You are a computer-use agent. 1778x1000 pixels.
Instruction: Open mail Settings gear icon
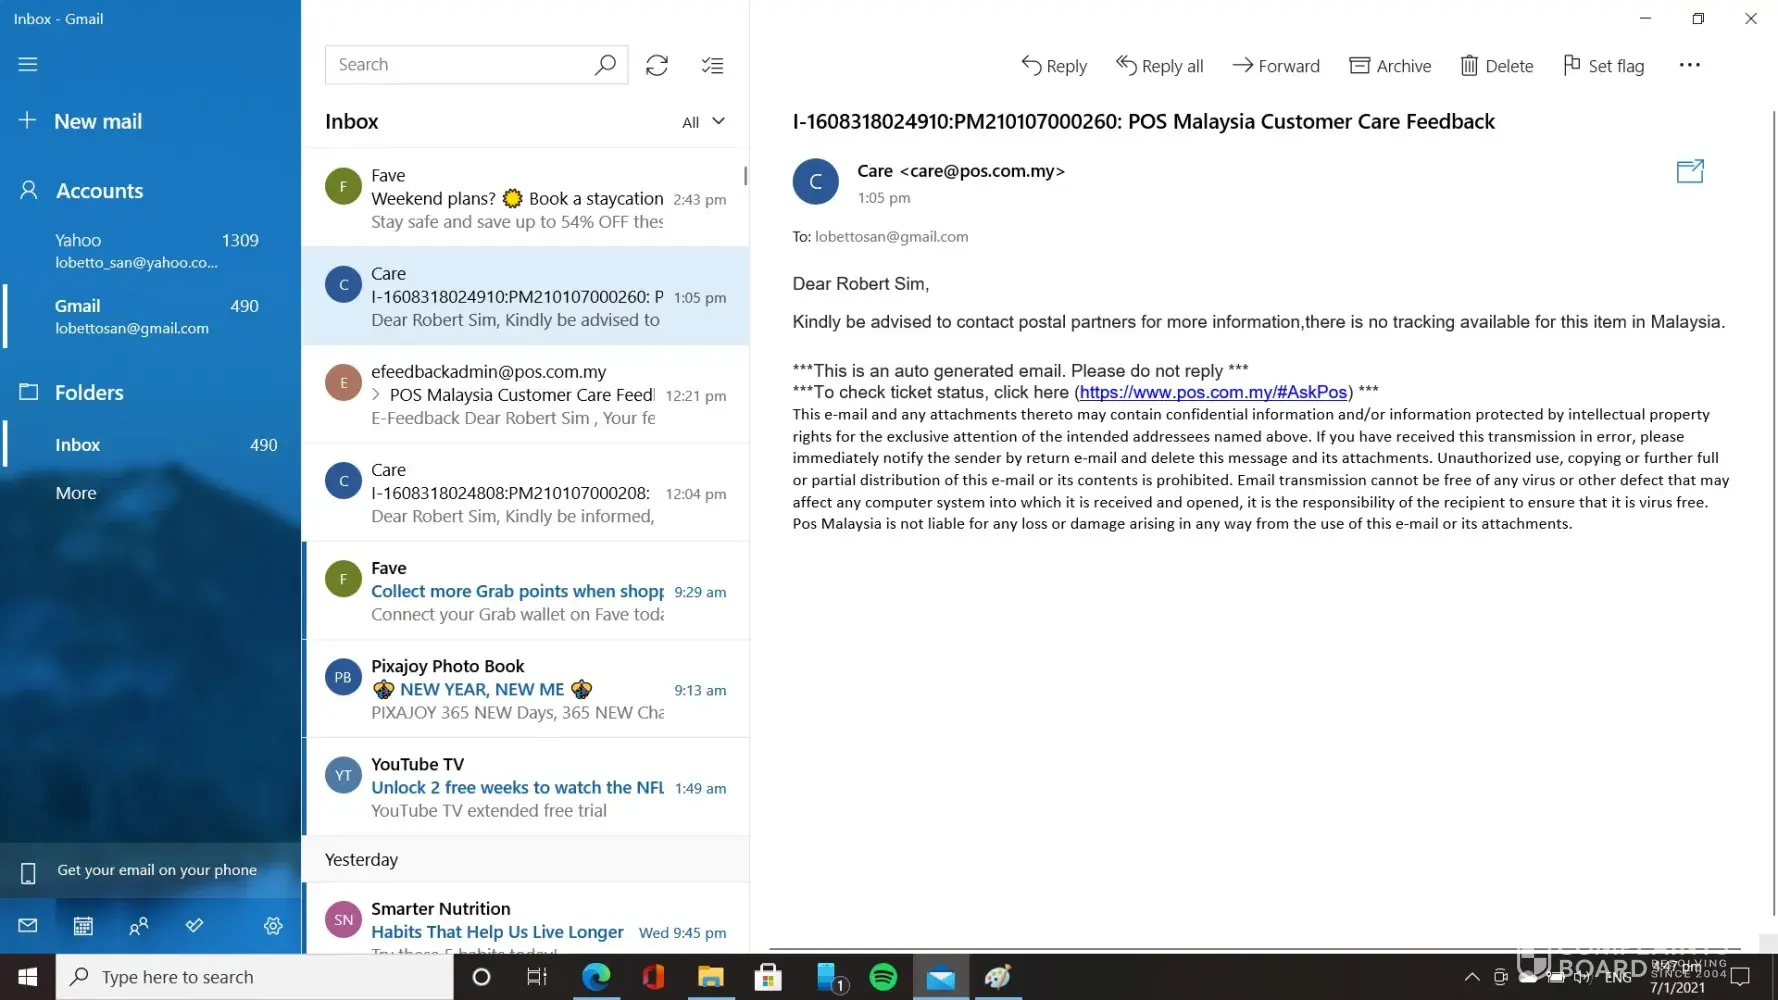click(273, 926)
